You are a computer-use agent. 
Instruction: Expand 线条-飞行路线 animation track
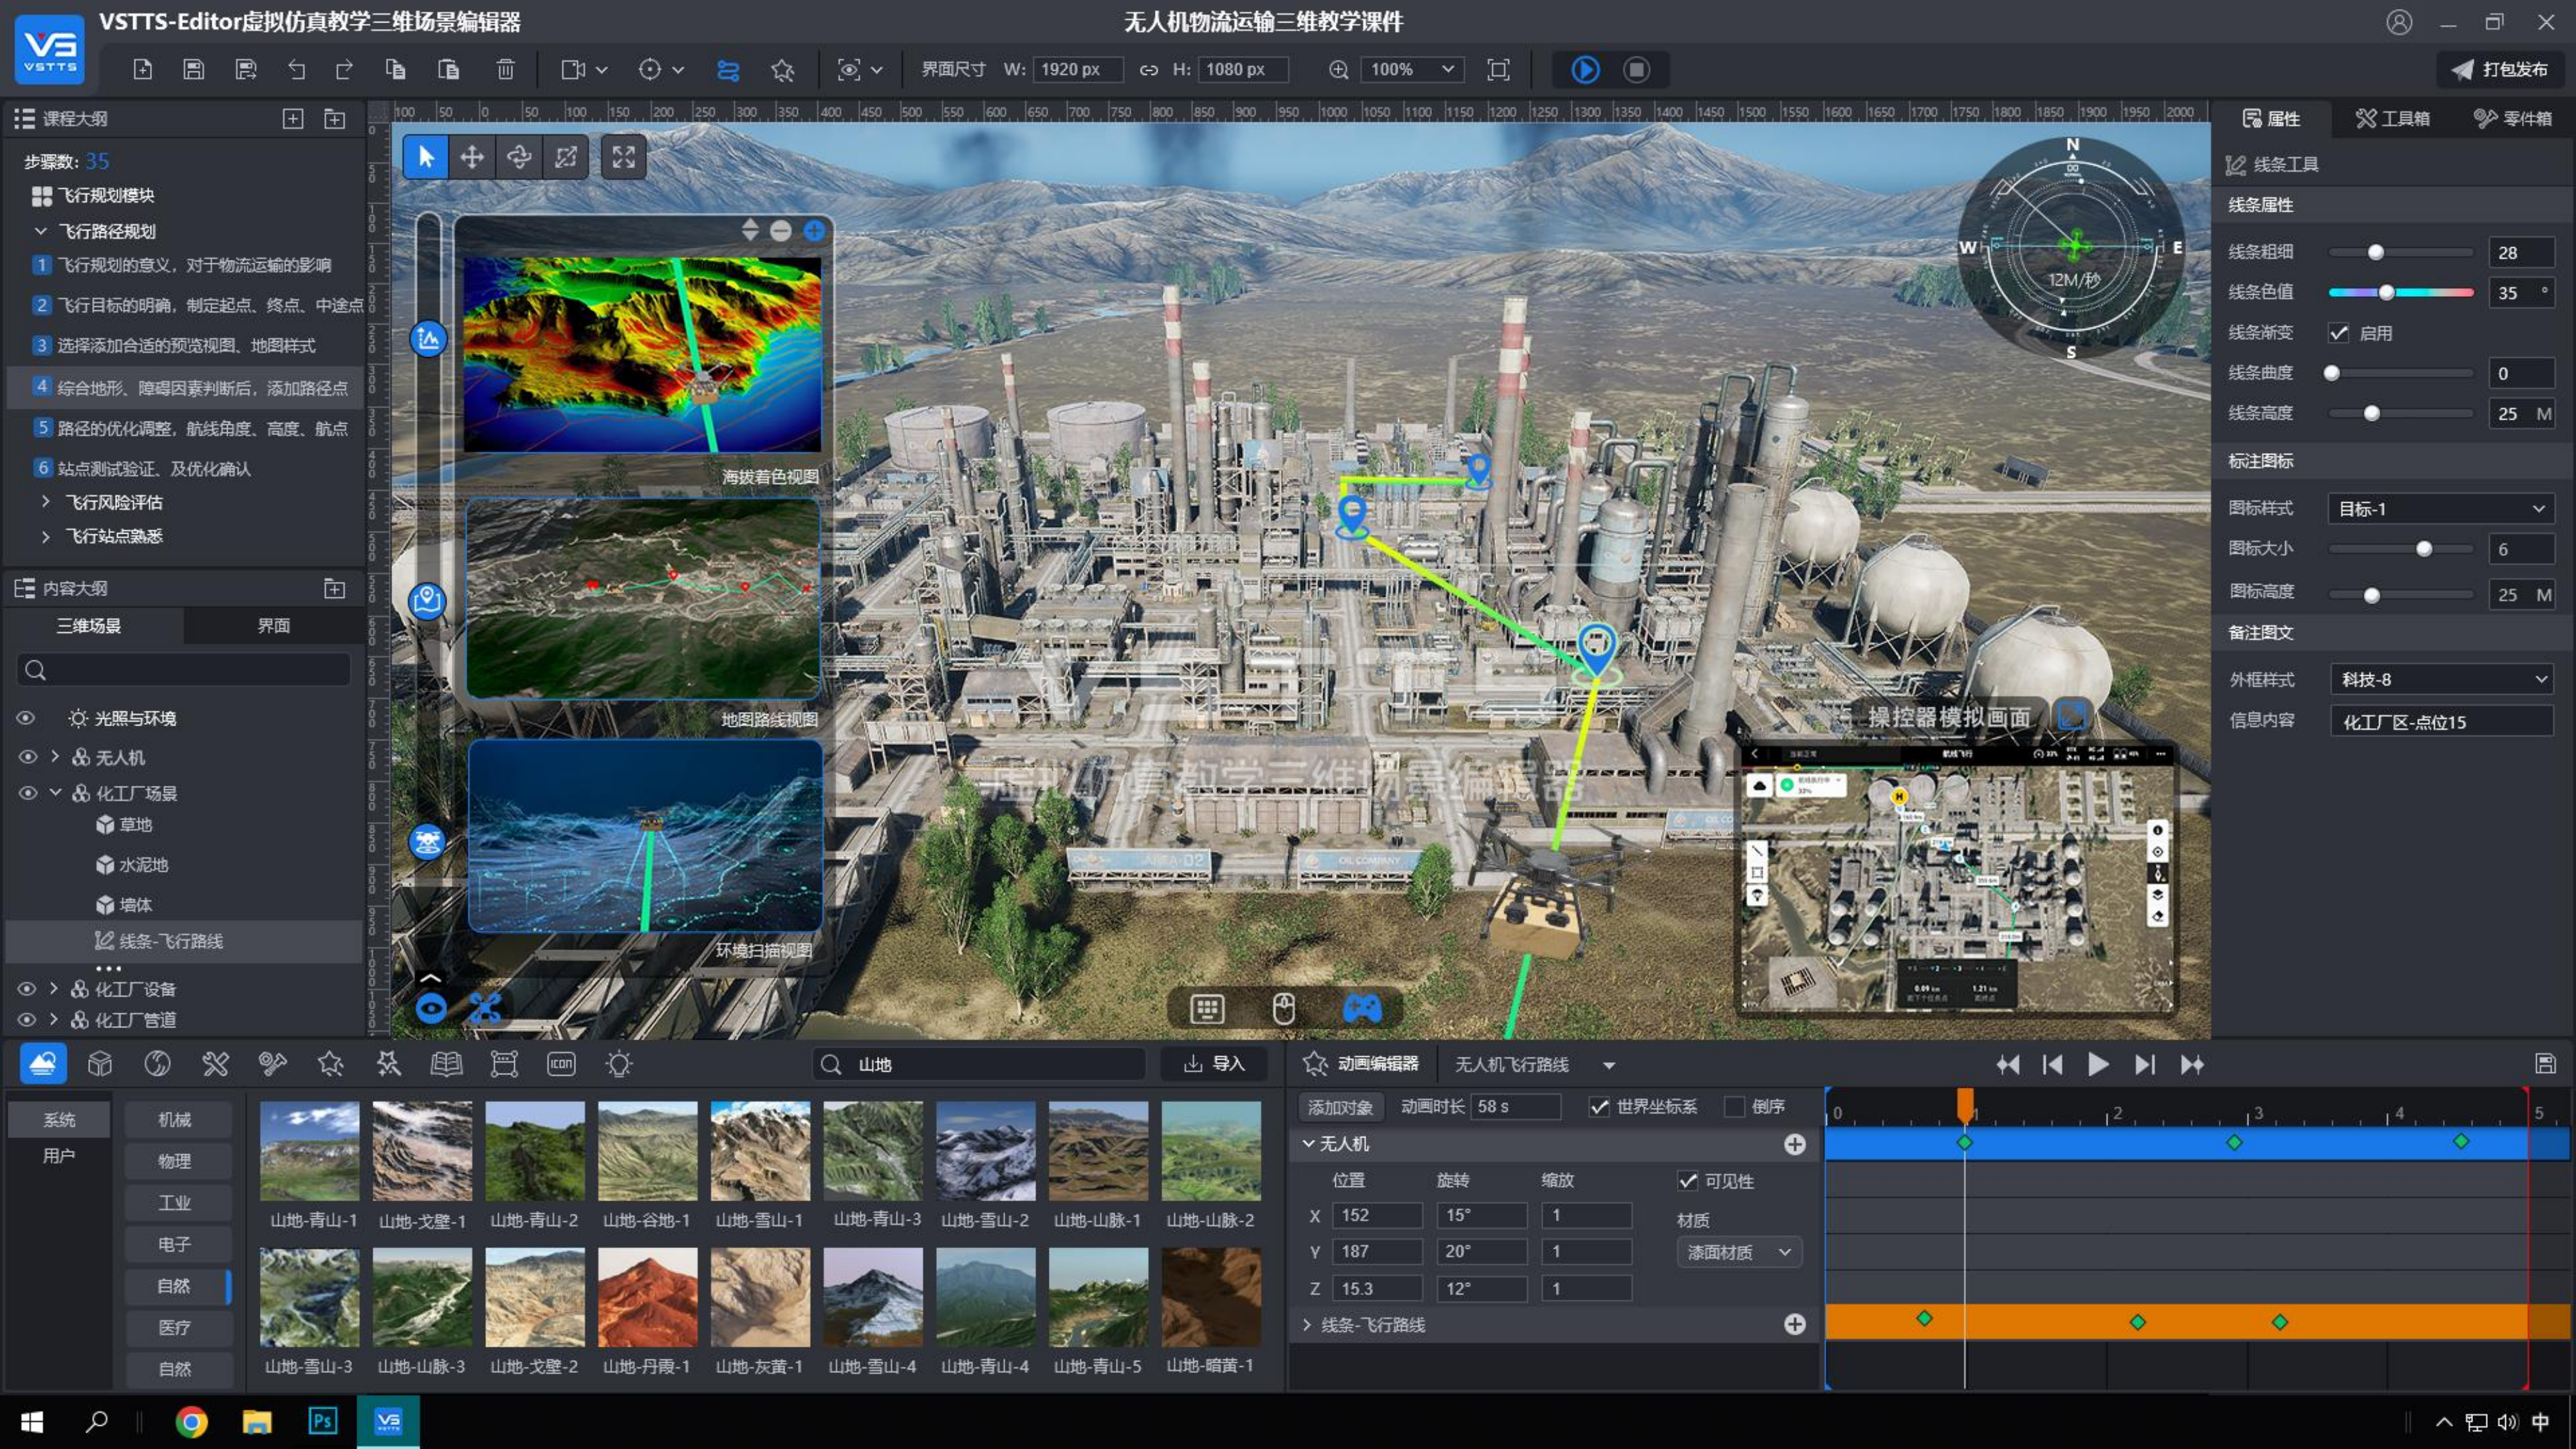1307,1324
